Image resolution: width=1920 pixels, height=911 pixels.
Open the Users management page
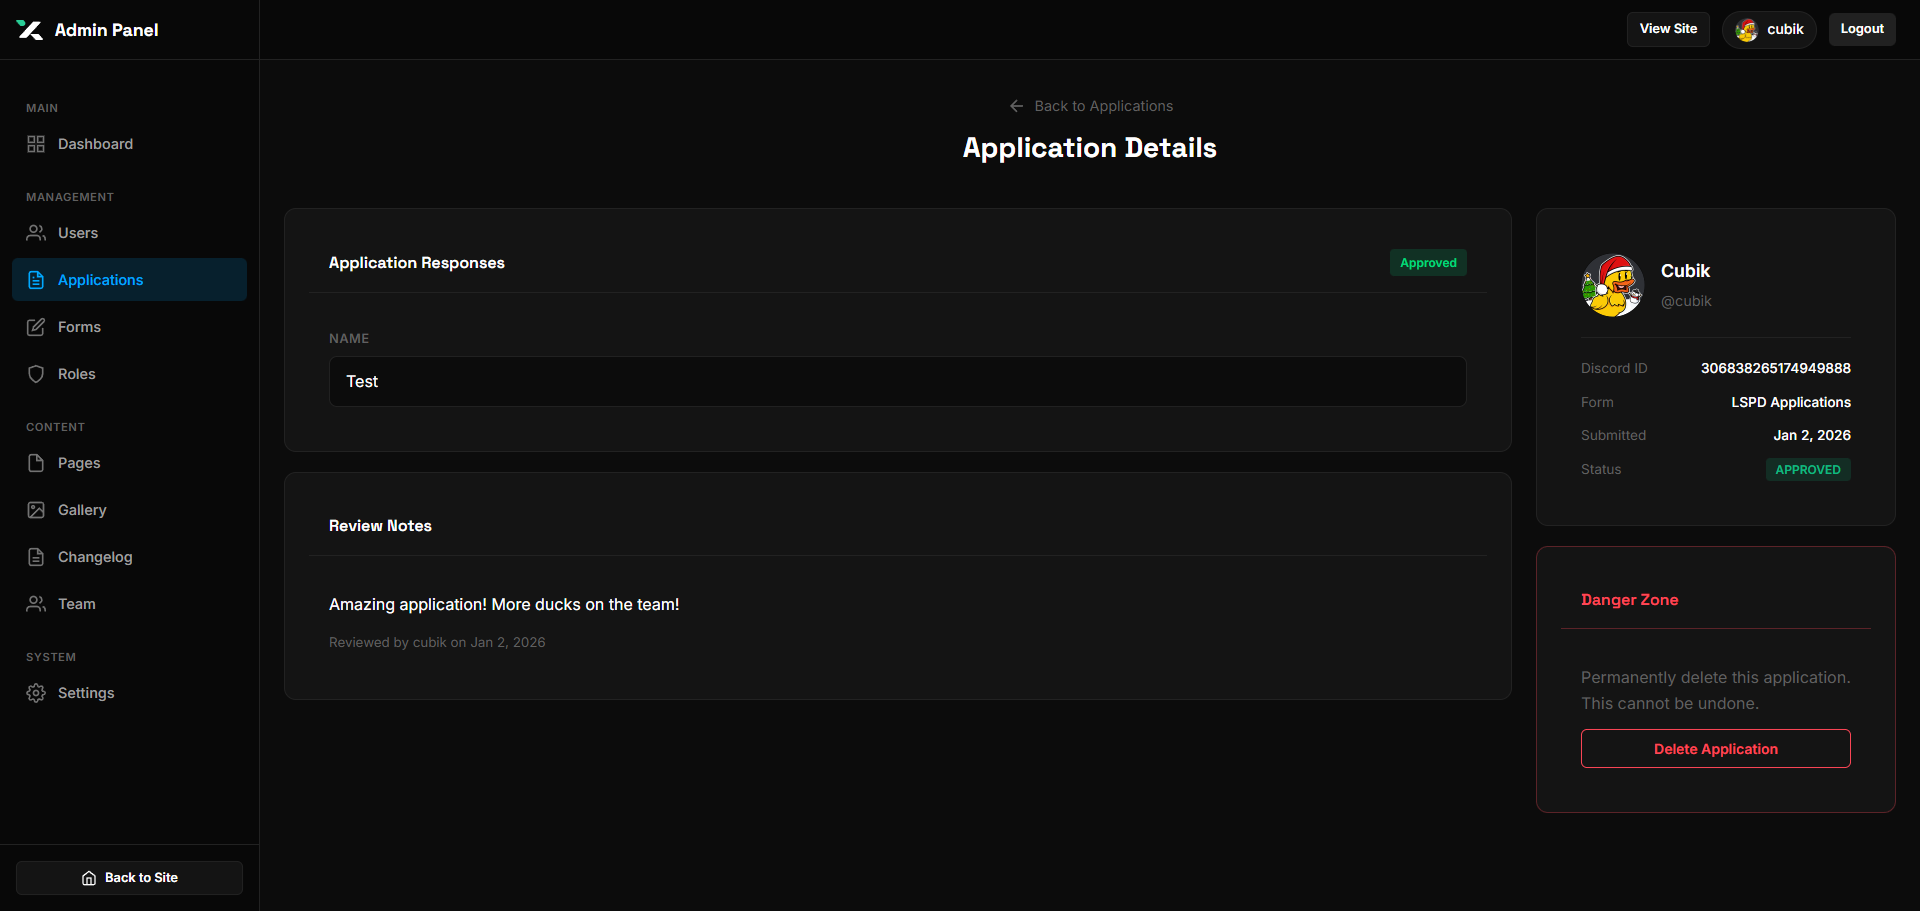point(130,233)
